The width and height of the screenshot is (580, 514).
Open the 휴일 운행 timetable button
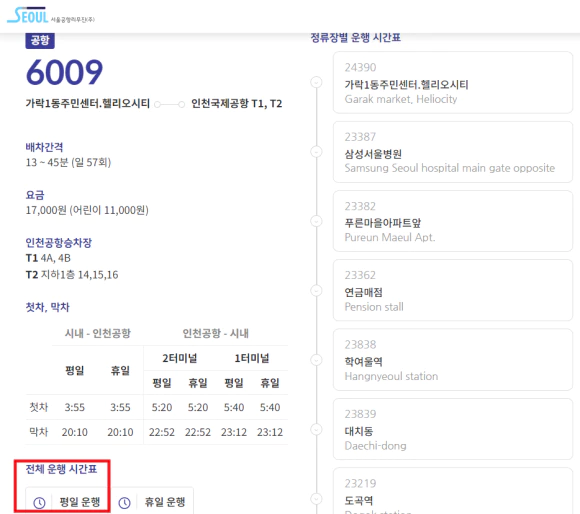click(152, 501)
